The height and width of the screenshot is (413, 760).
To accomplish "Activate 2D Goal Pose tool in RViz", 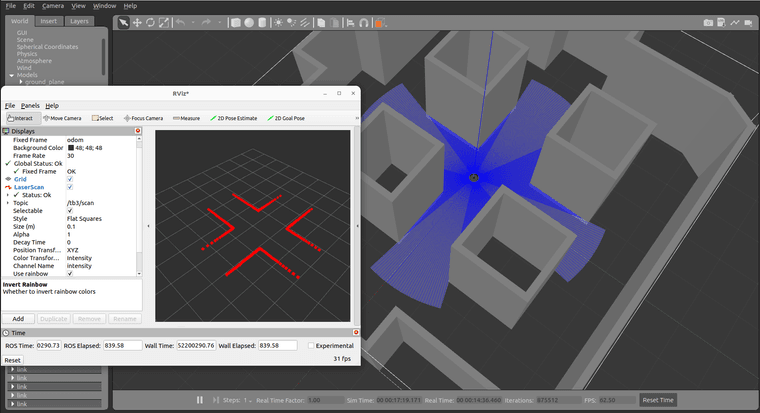I will coord(286,118).
